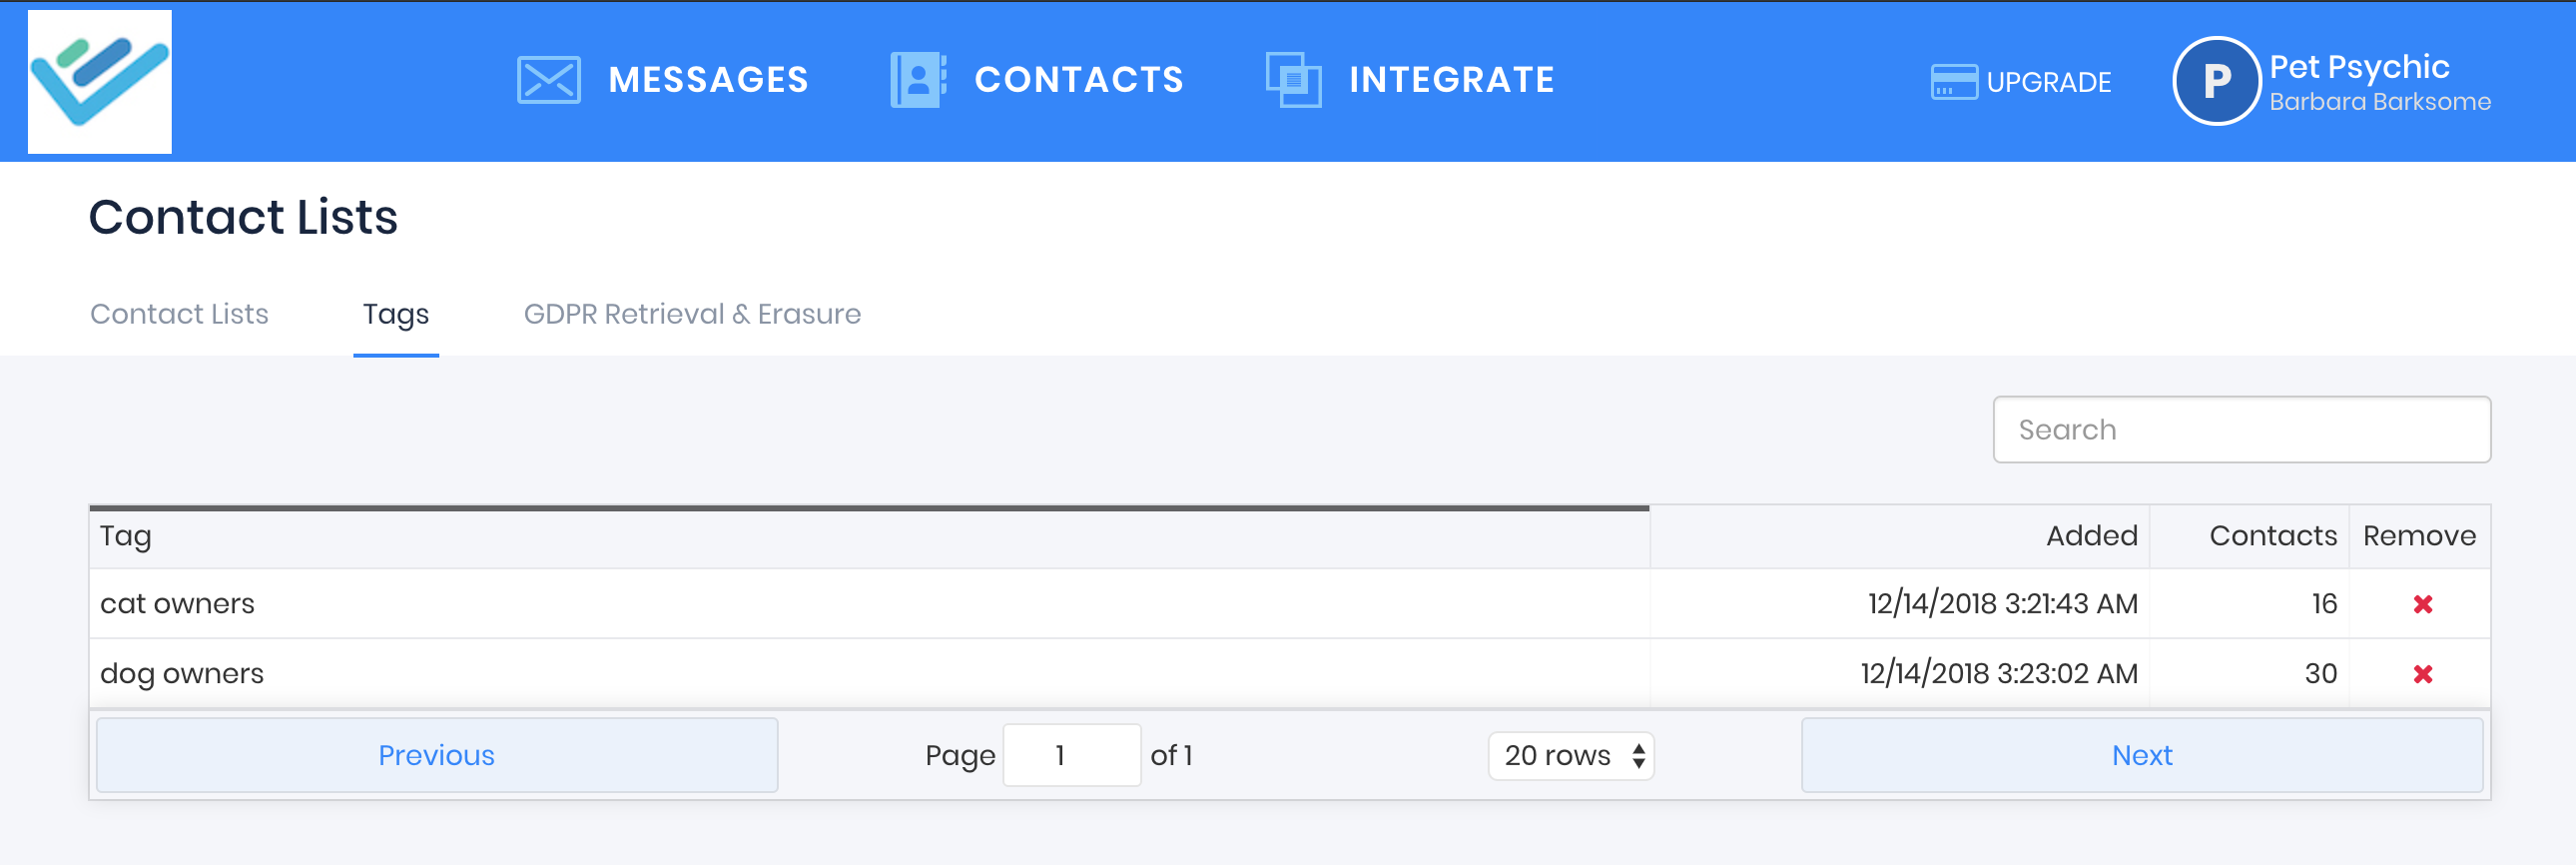Click the Contacts address book icon
Image resolution: width=2576 pixels, height=865 pixels.
click(917, 80)
